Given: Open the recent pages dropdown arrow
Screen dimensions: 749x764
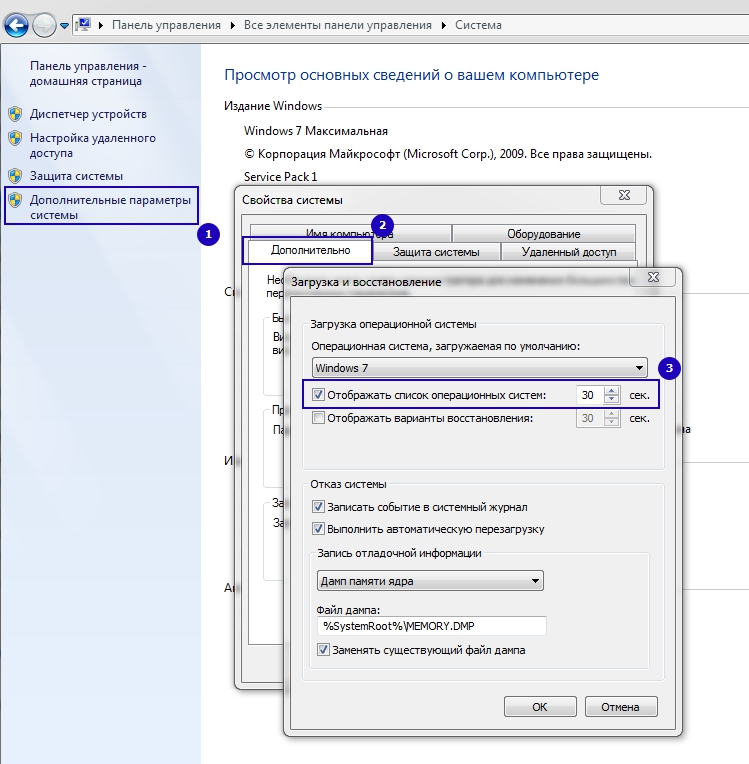Looking at the screenshot, I should tap(65, 22).
